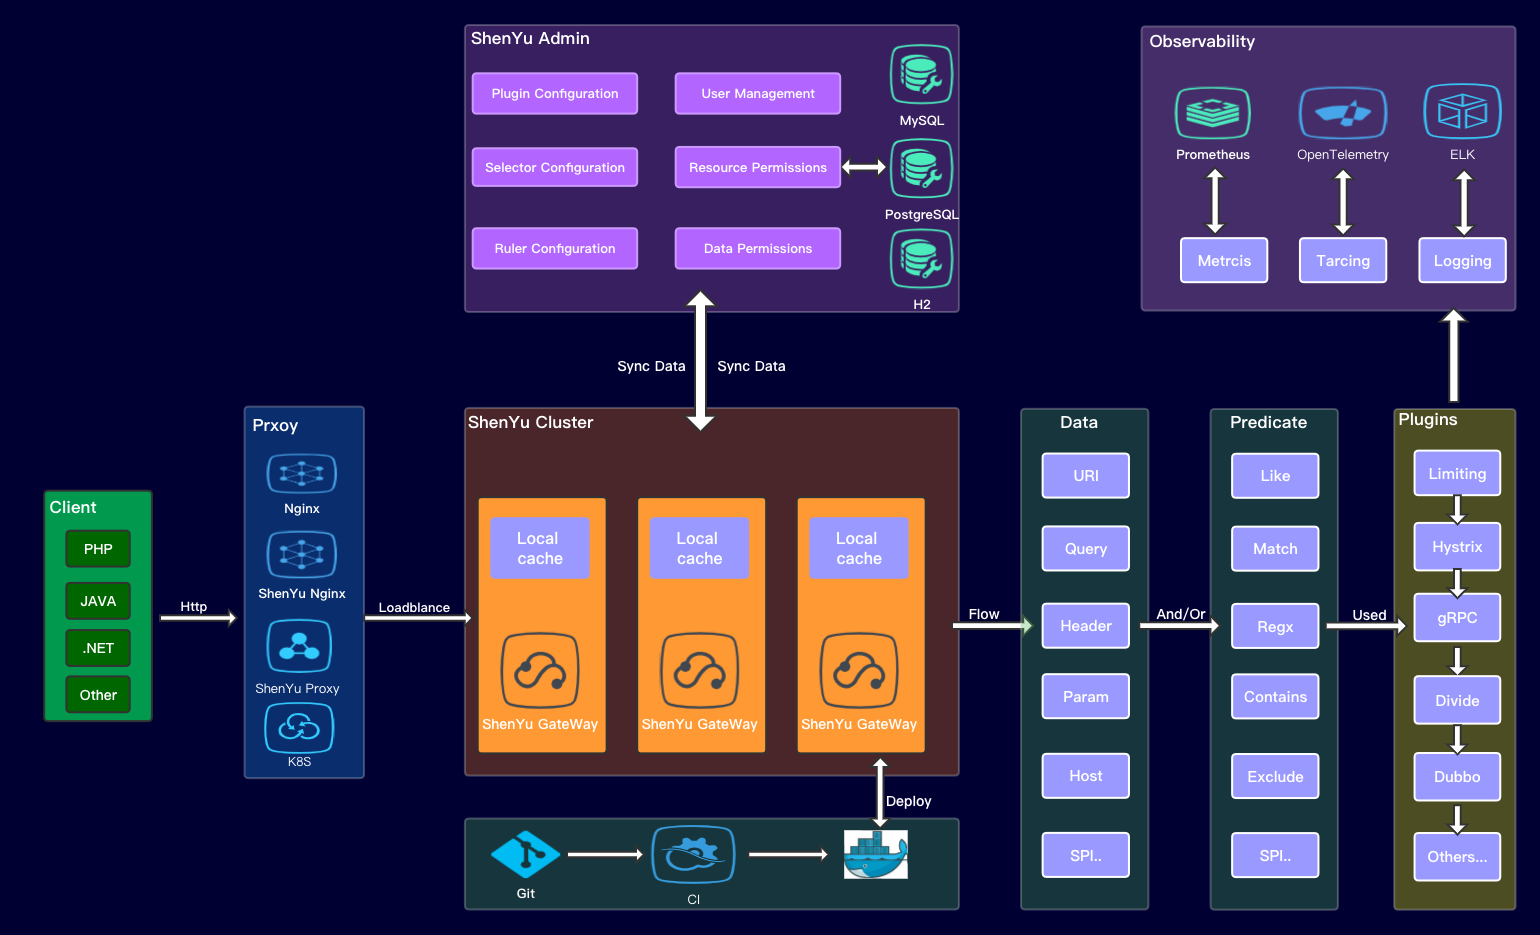Click the Header data box
This screenshot has width=1540, height=935.
pyautogui.click(x=1085, y=626)
